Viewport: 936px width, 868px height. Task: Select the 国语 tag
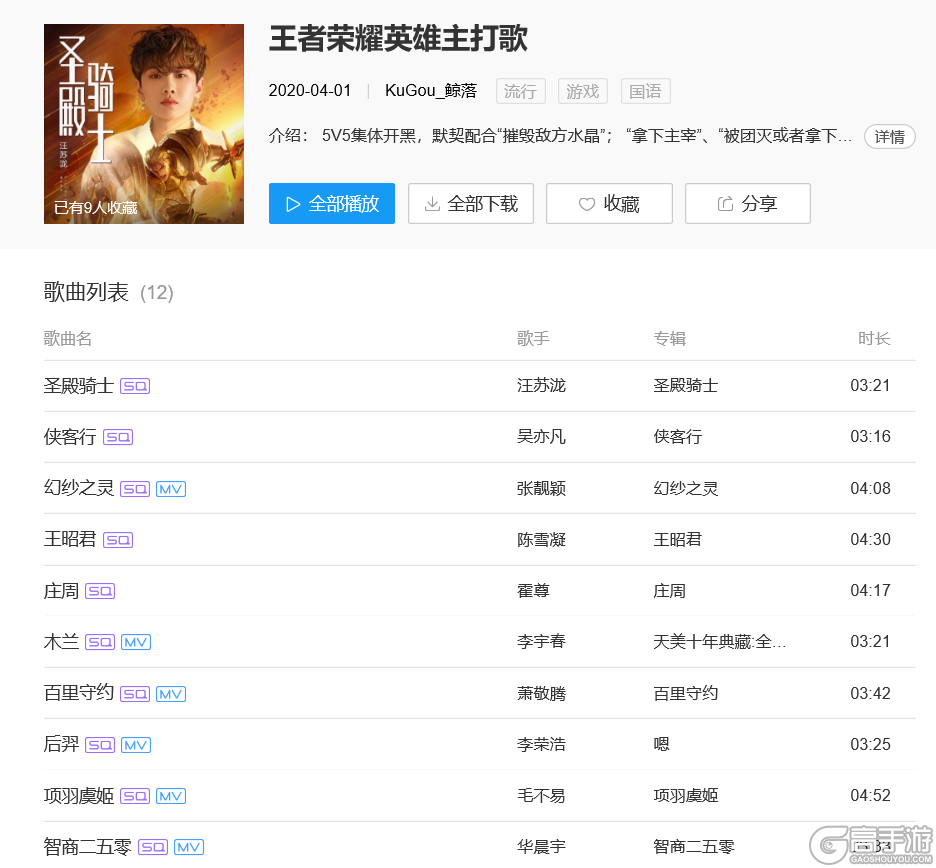(645, 91)
